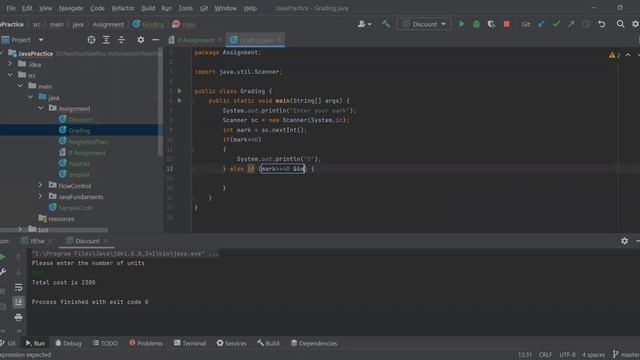
Task: Expand all nodes in Project panel
Action: (106, 40)
